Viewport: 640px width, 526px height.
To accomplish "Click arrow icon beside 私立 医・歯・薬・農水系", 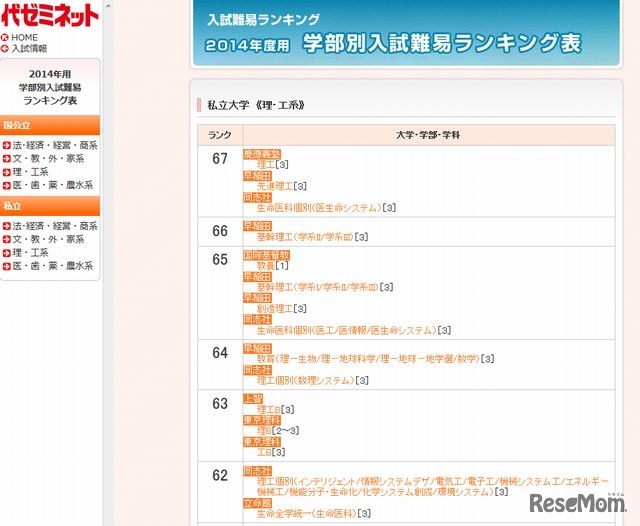I will pos(7,266).
